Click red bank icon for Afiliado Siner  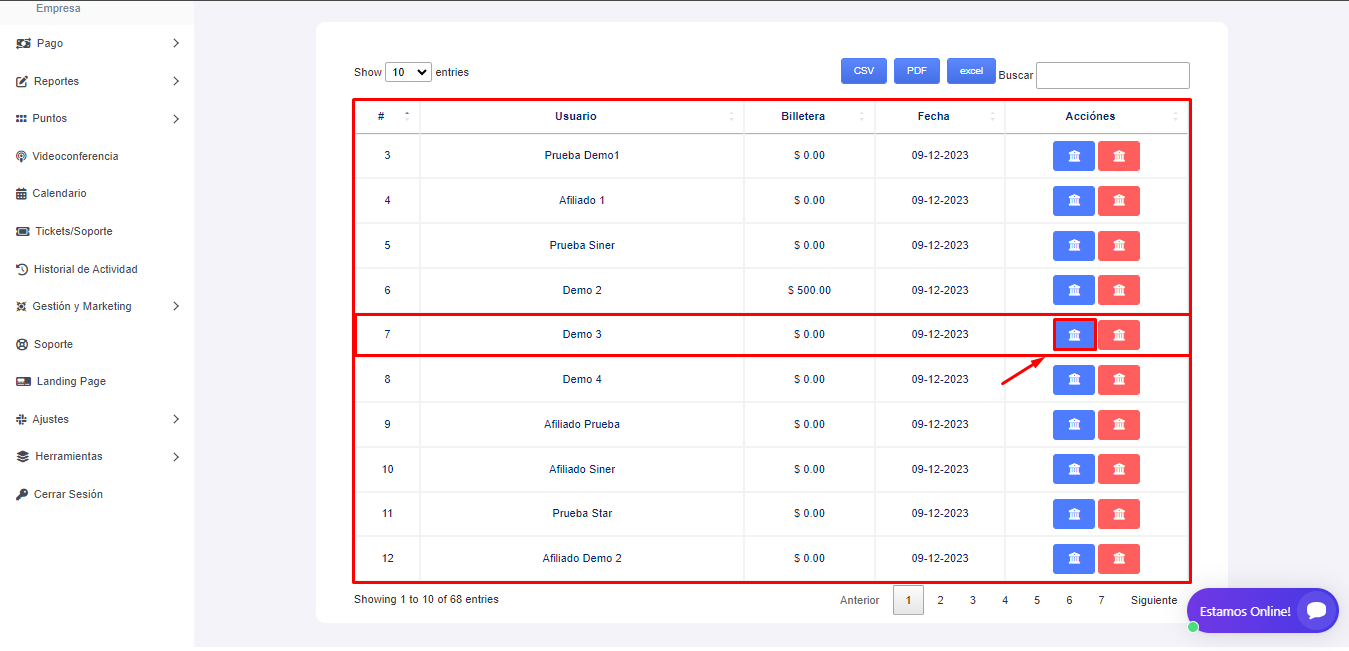pos(1118,469)
